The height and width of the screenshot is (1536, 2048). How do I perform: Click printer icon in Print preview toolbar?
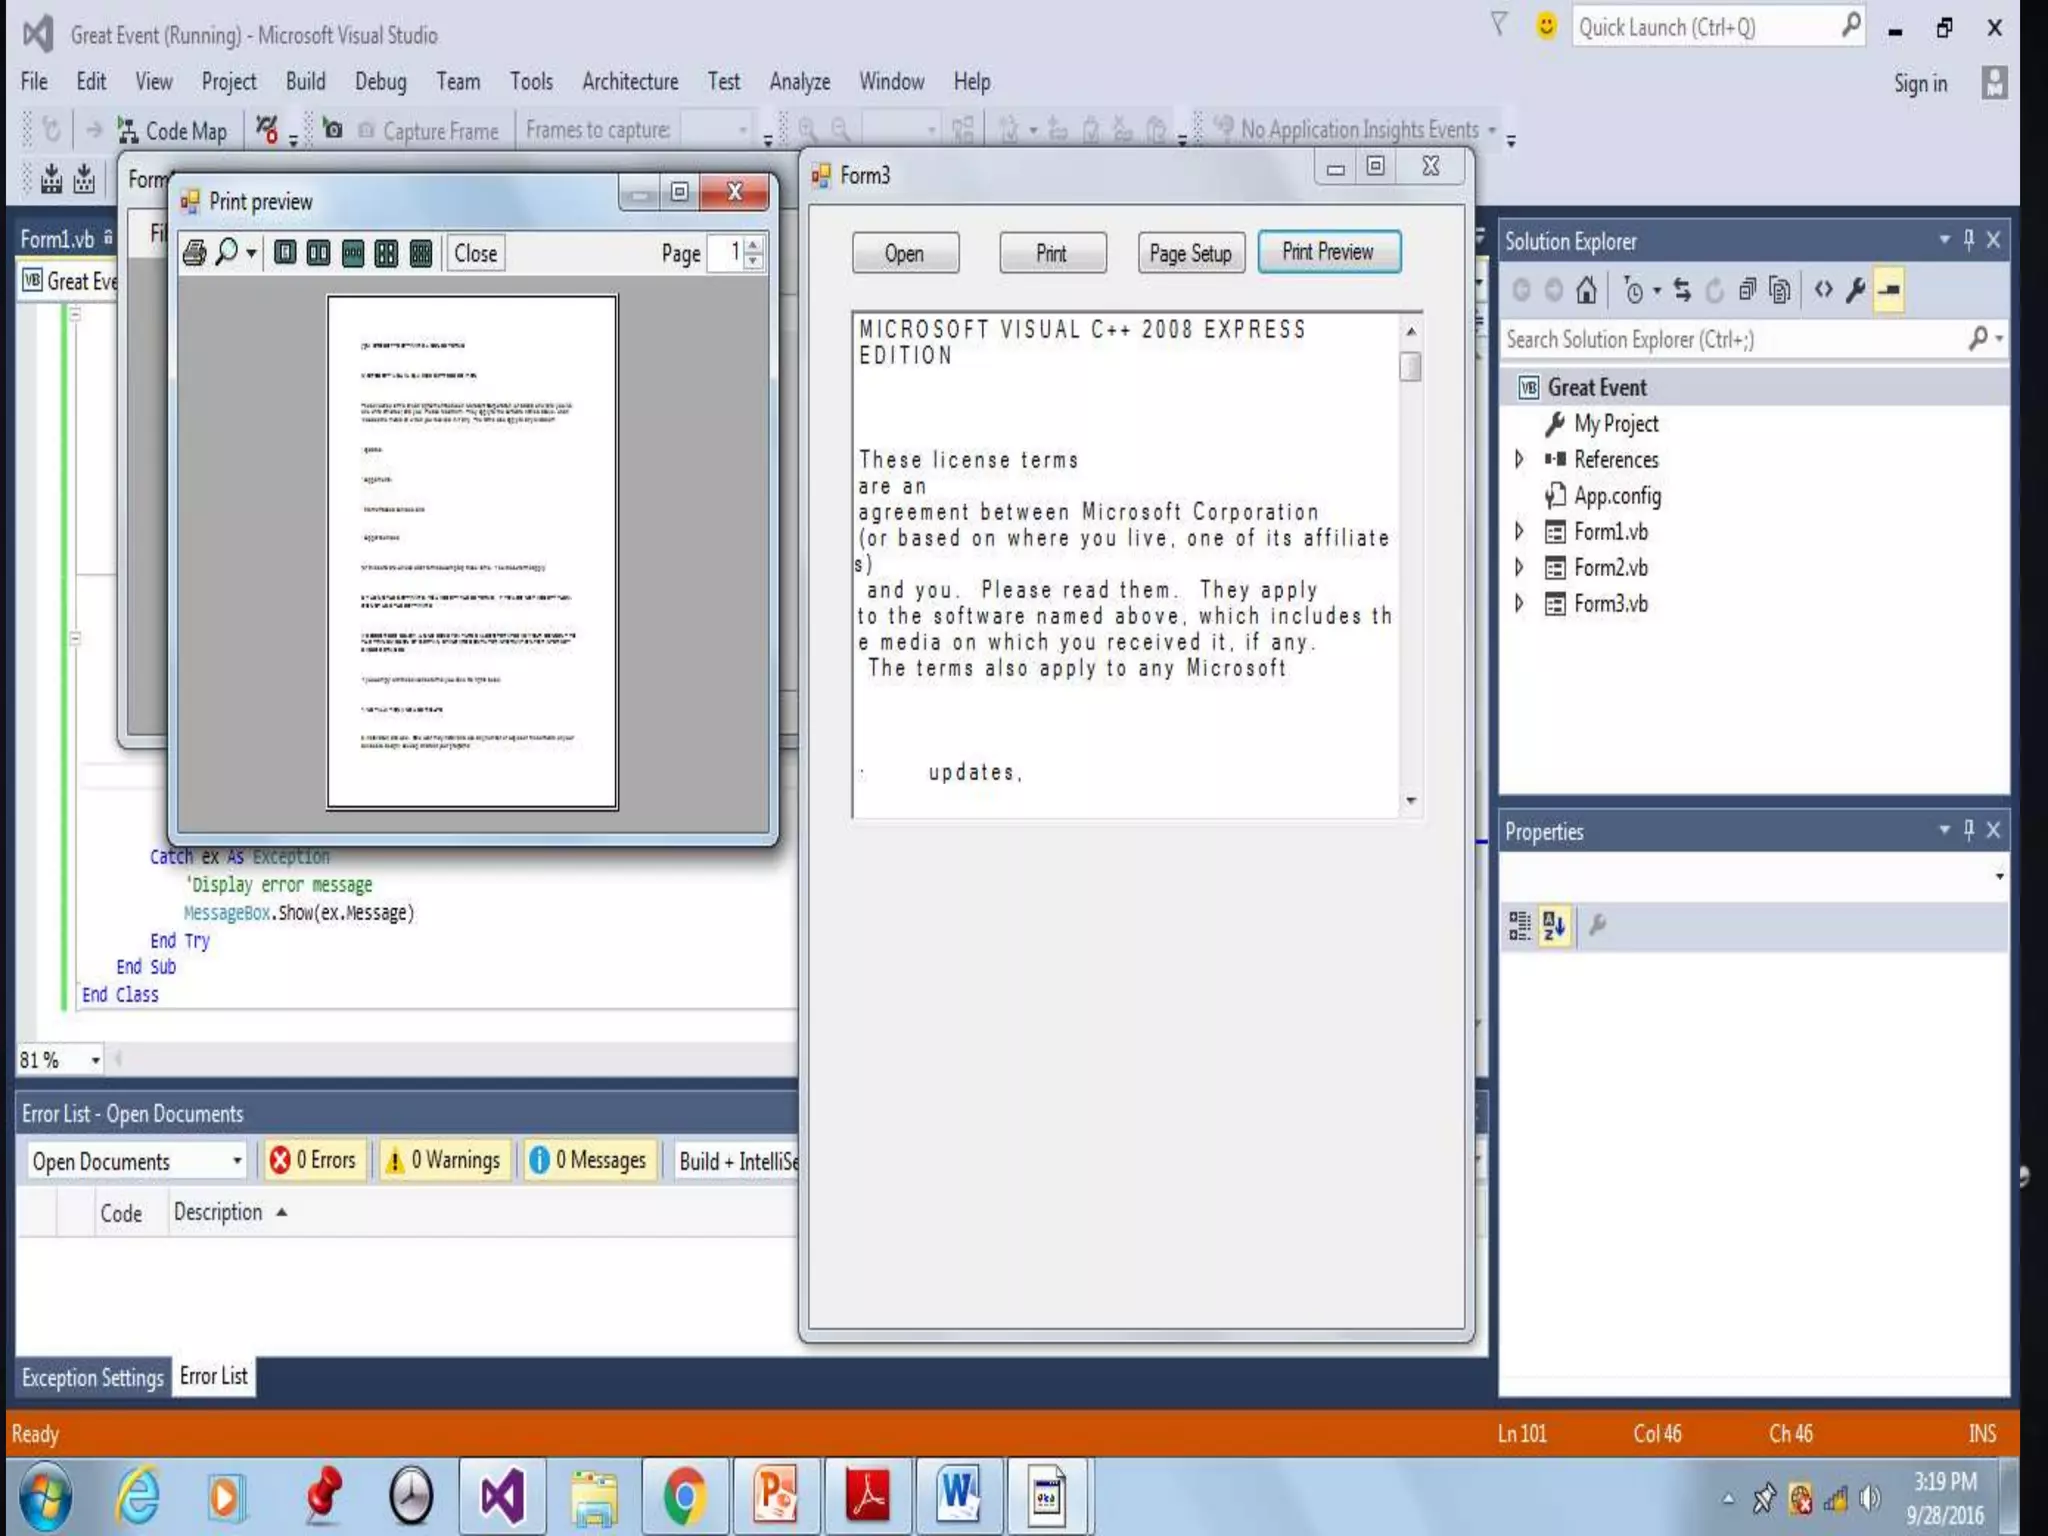[195, 253]
